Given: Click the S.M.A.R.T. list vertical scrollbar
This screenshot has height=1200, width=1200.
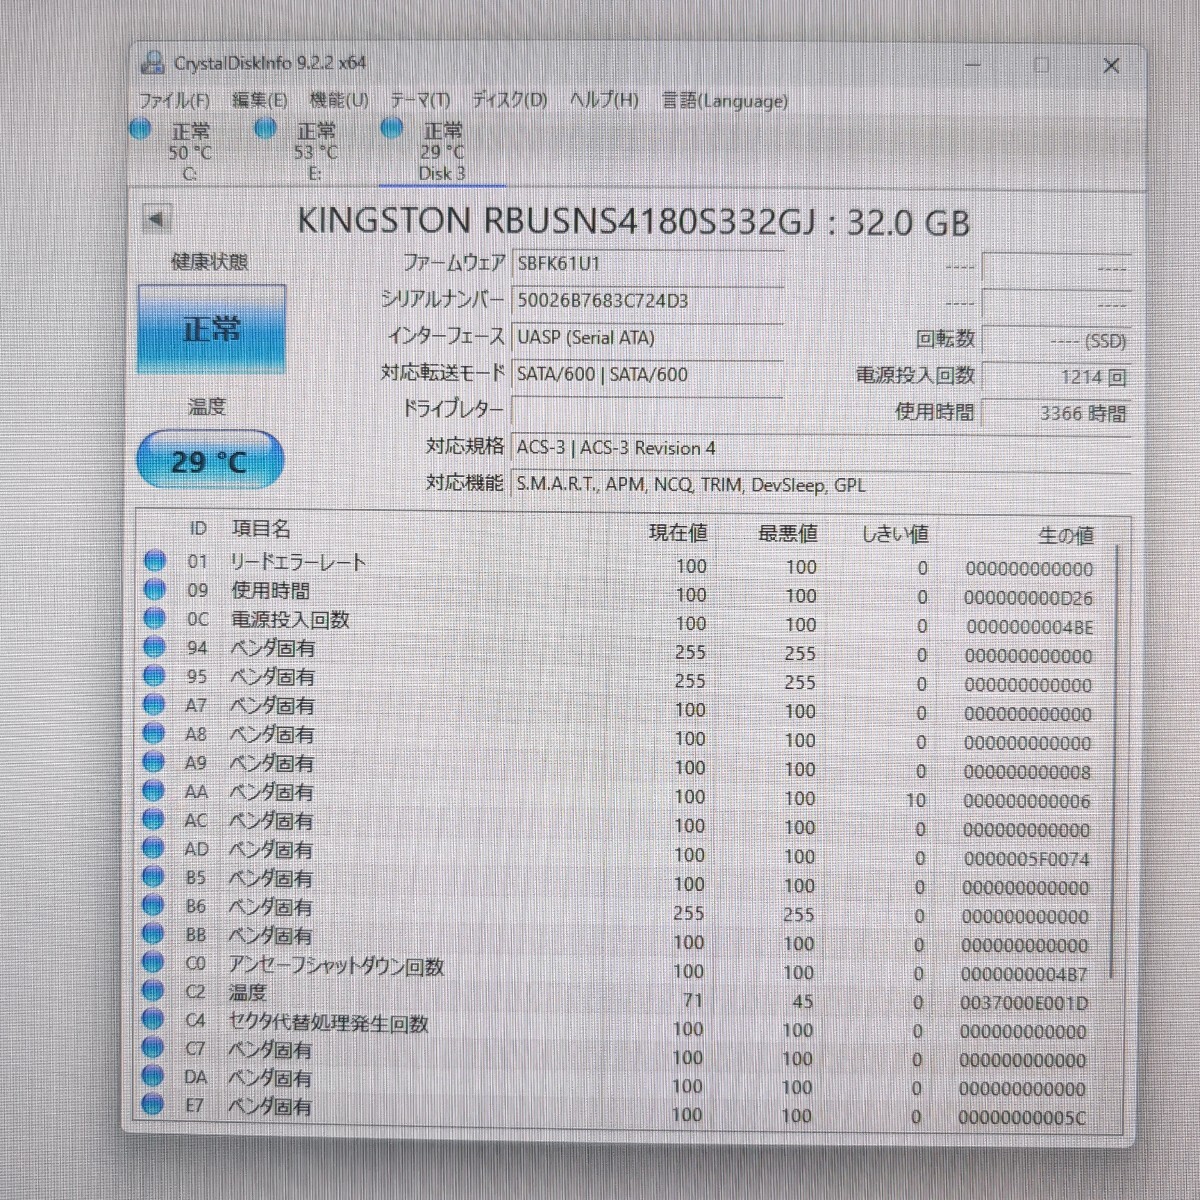Looking at the screenshot, I should coord(1117,760).
